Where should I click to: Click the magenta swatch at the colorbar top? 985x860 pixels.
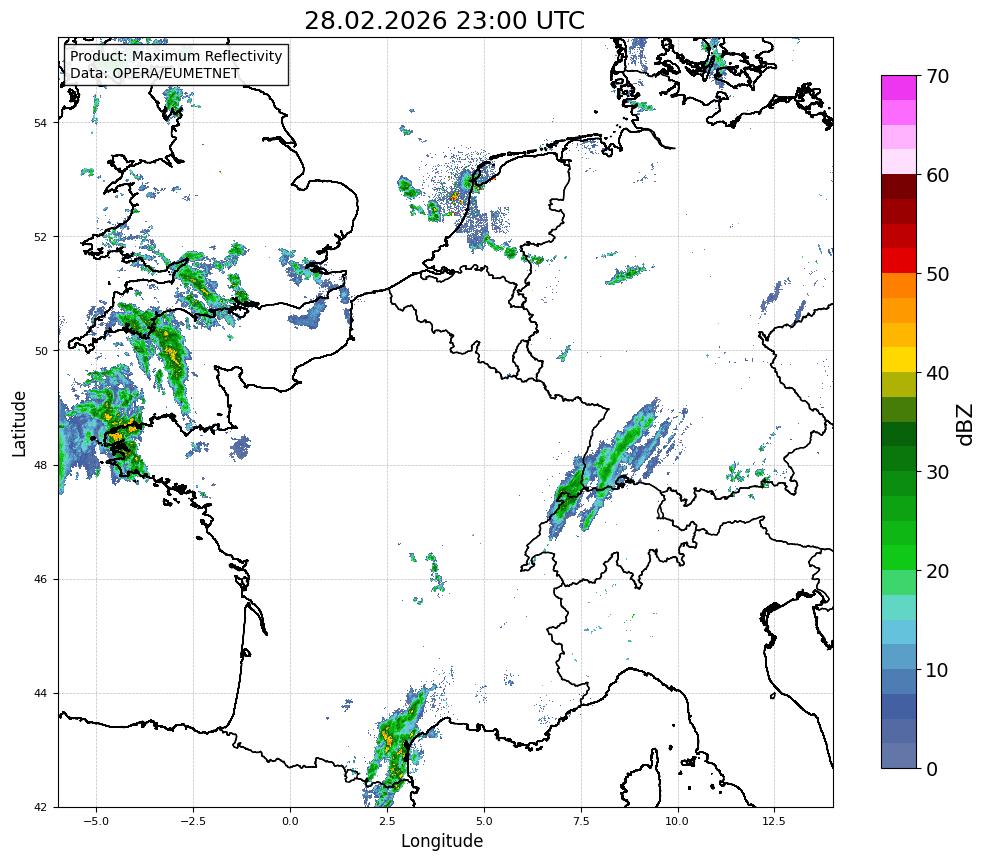click(899, 88)
